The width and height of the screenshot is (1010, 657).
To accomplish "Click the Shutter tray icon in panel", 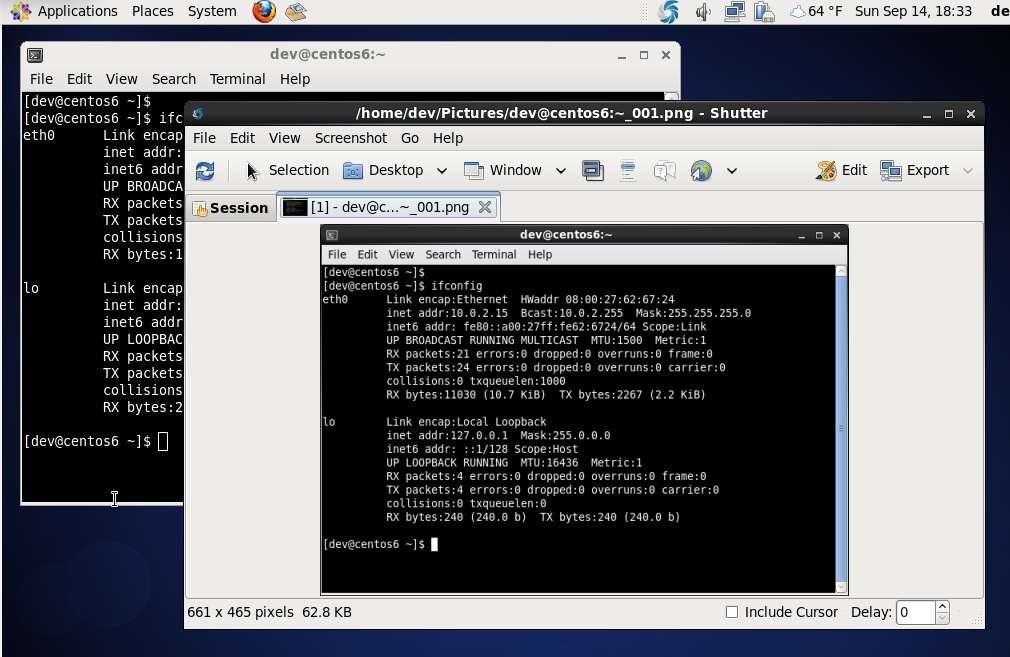I will pyautogui.click(x=668, y=12).
